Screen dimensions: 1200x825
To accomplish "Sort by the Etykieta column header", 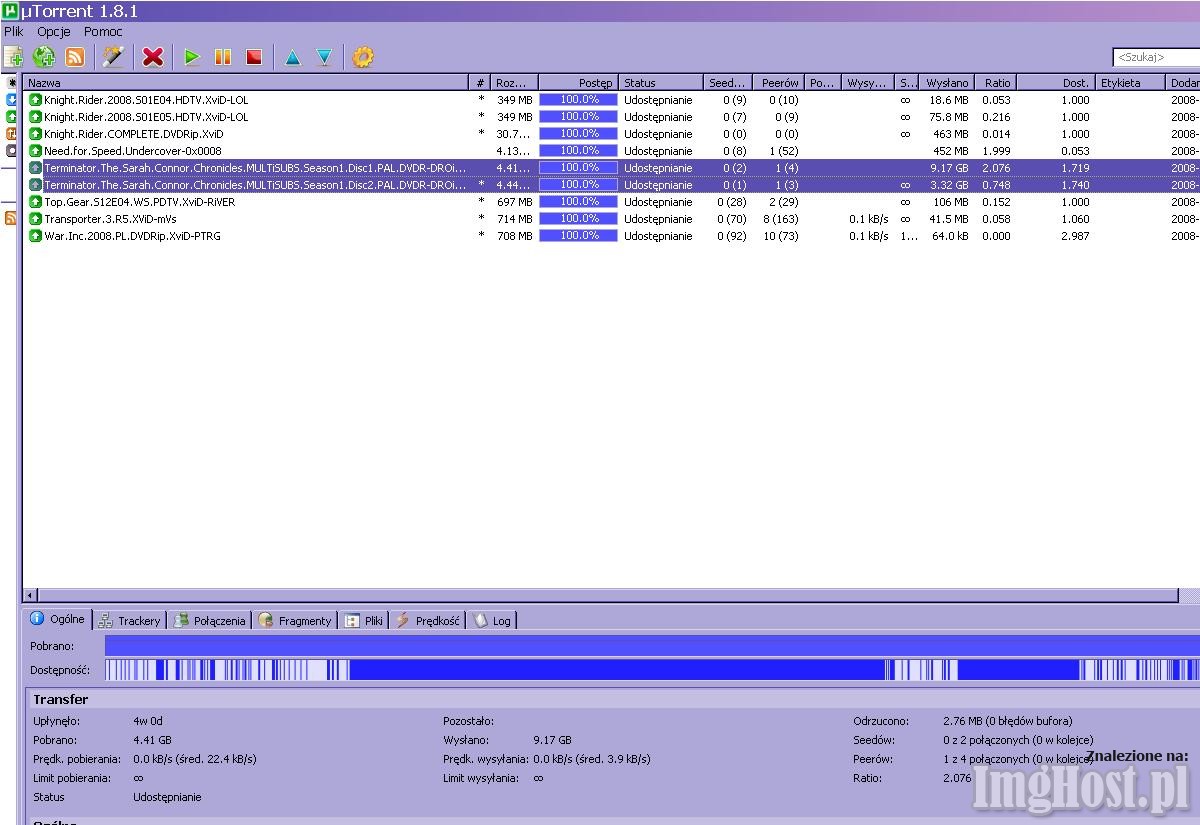I will (x=1131, y=83).
